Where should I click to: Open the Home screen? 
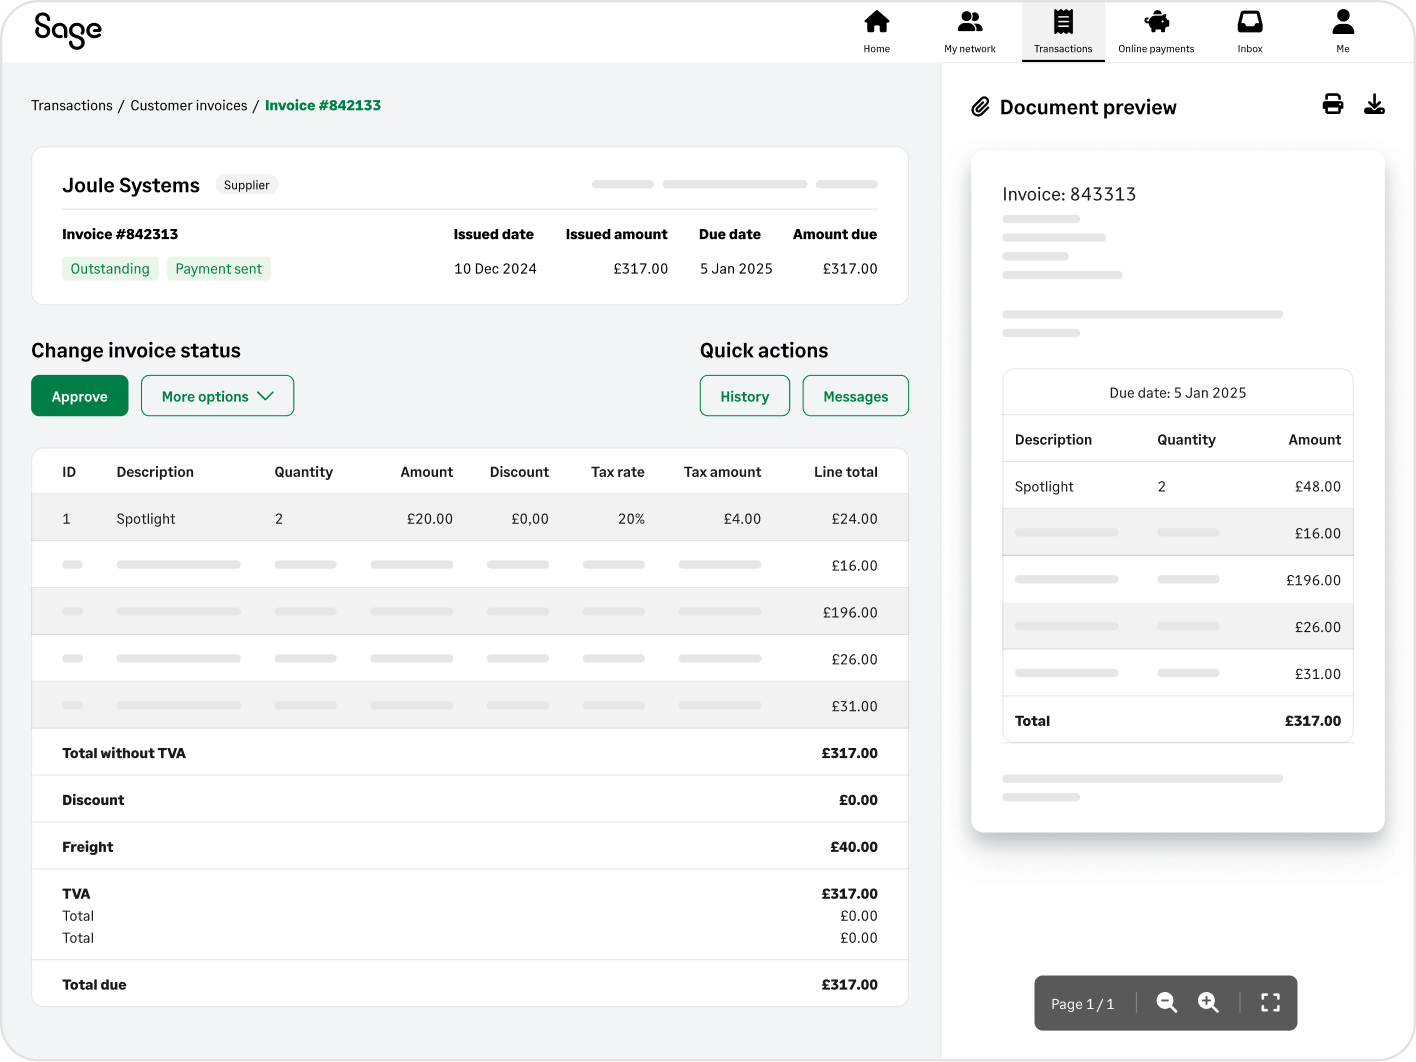pyautogui.click(x=876, y=30)
